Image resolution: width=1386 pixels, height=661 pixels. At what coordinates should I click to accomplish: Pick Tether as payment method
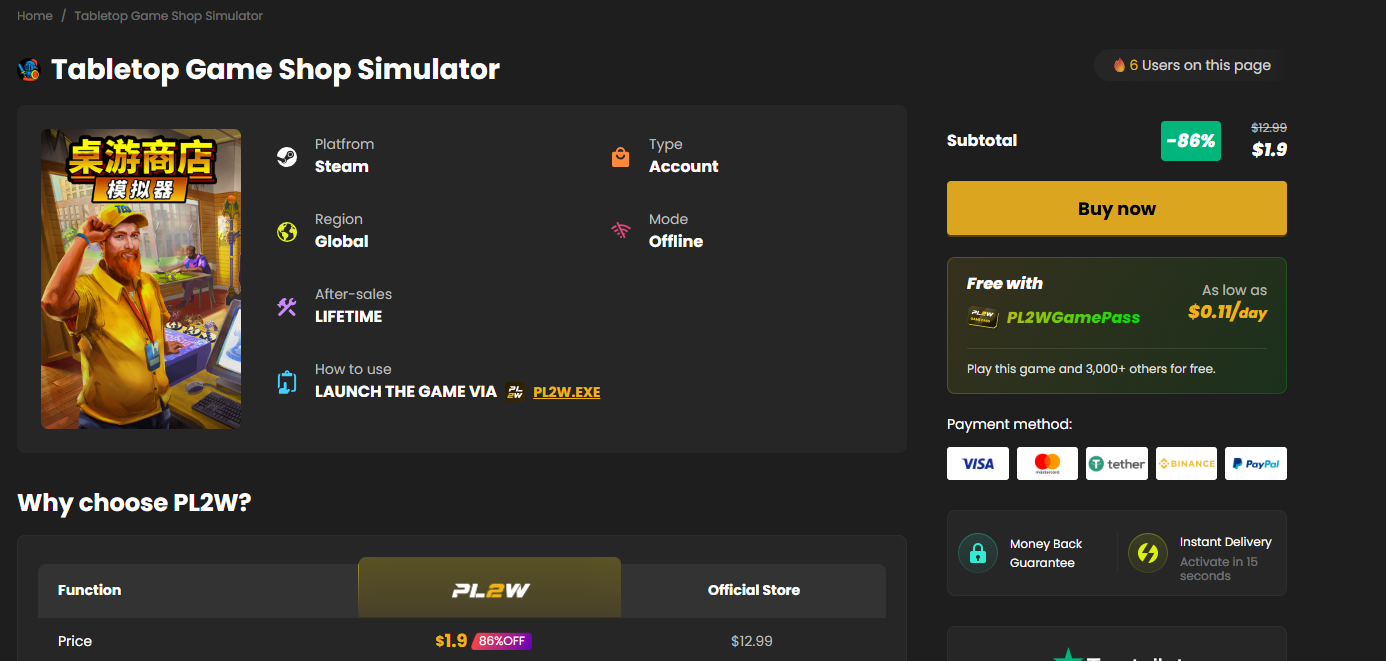click(x=1116, y=463)
